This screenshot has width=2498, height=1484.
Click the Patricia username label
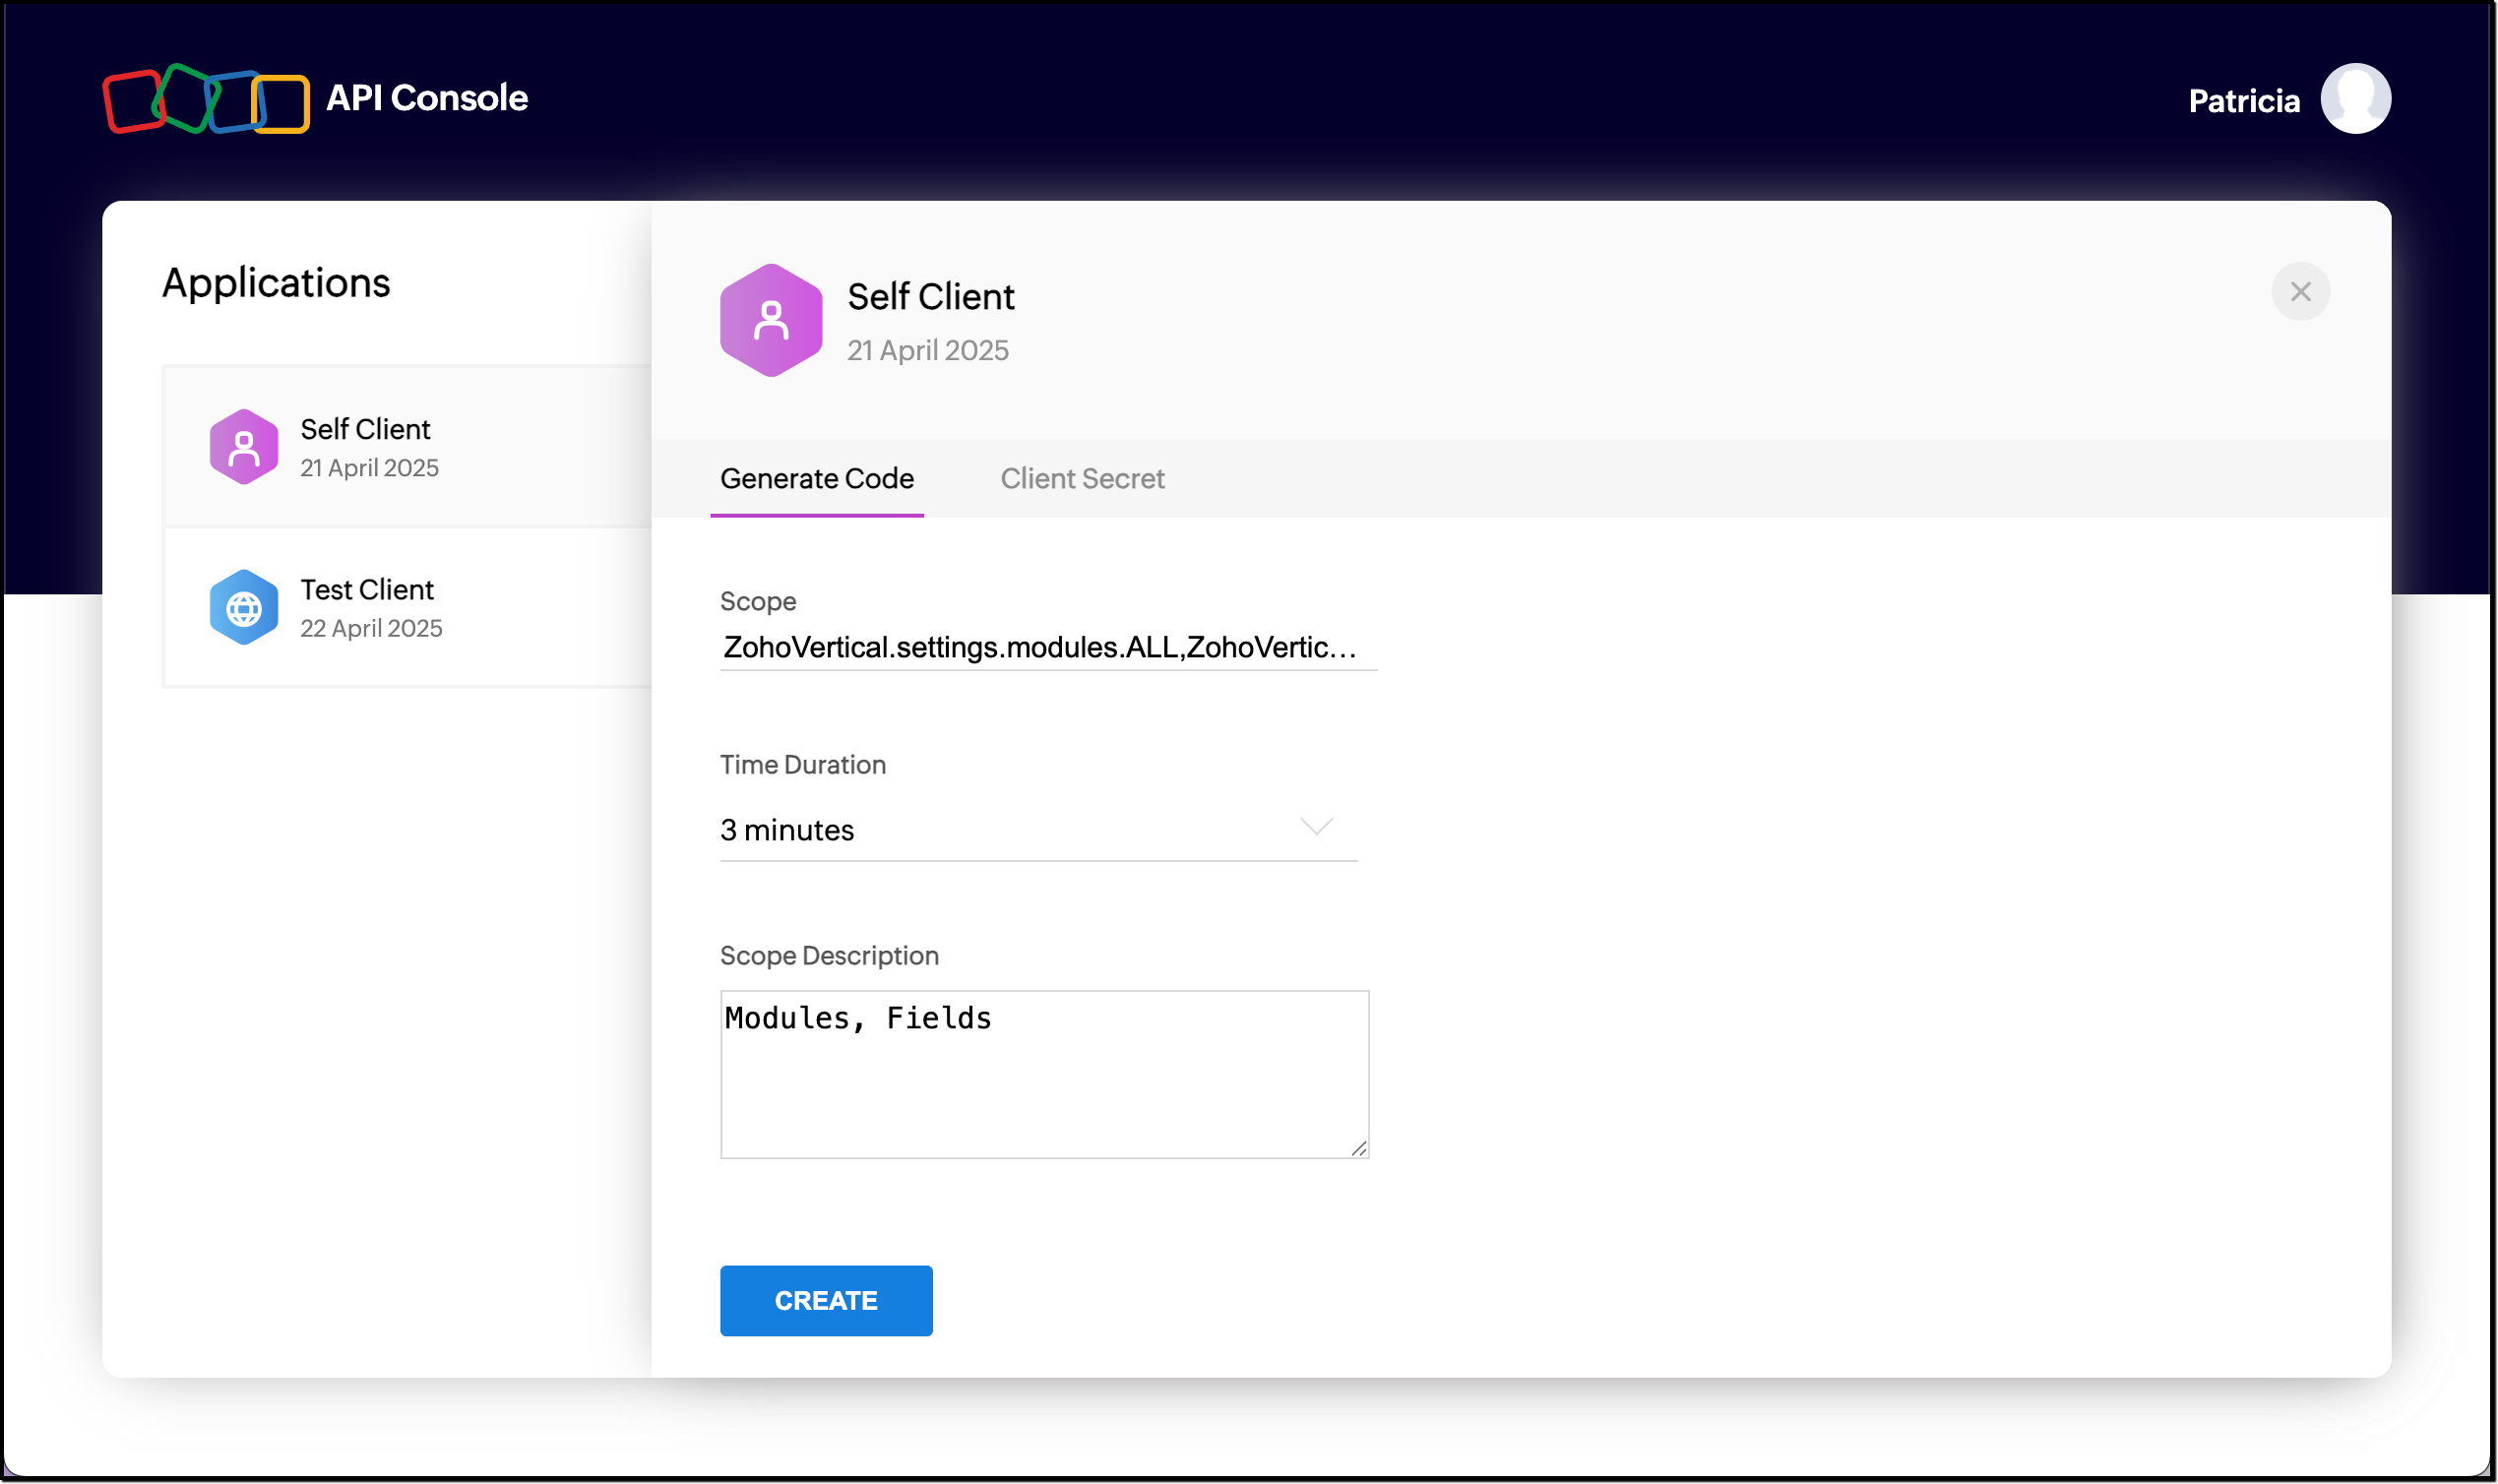[x=2243, y=101]
